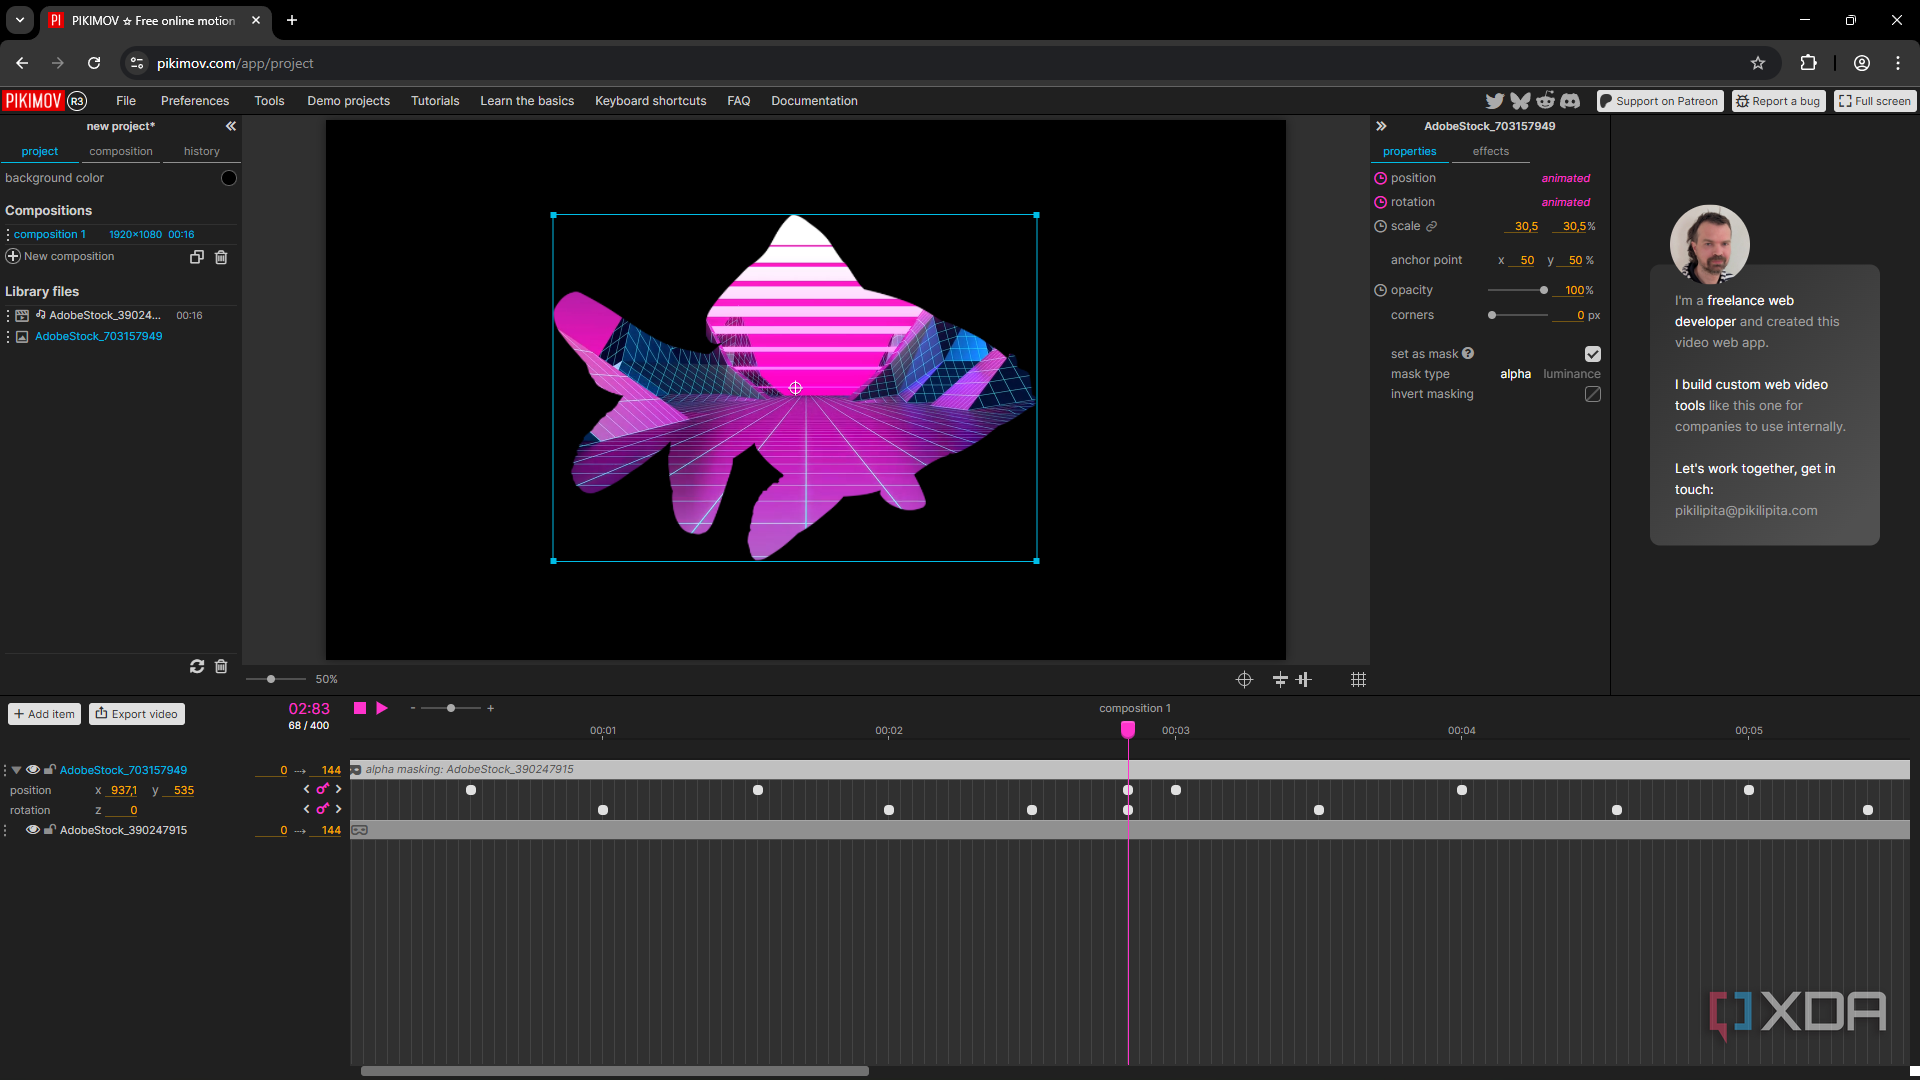Enable opacity animation stopwatch
1920x1080 pixels.
point(1380,290)
